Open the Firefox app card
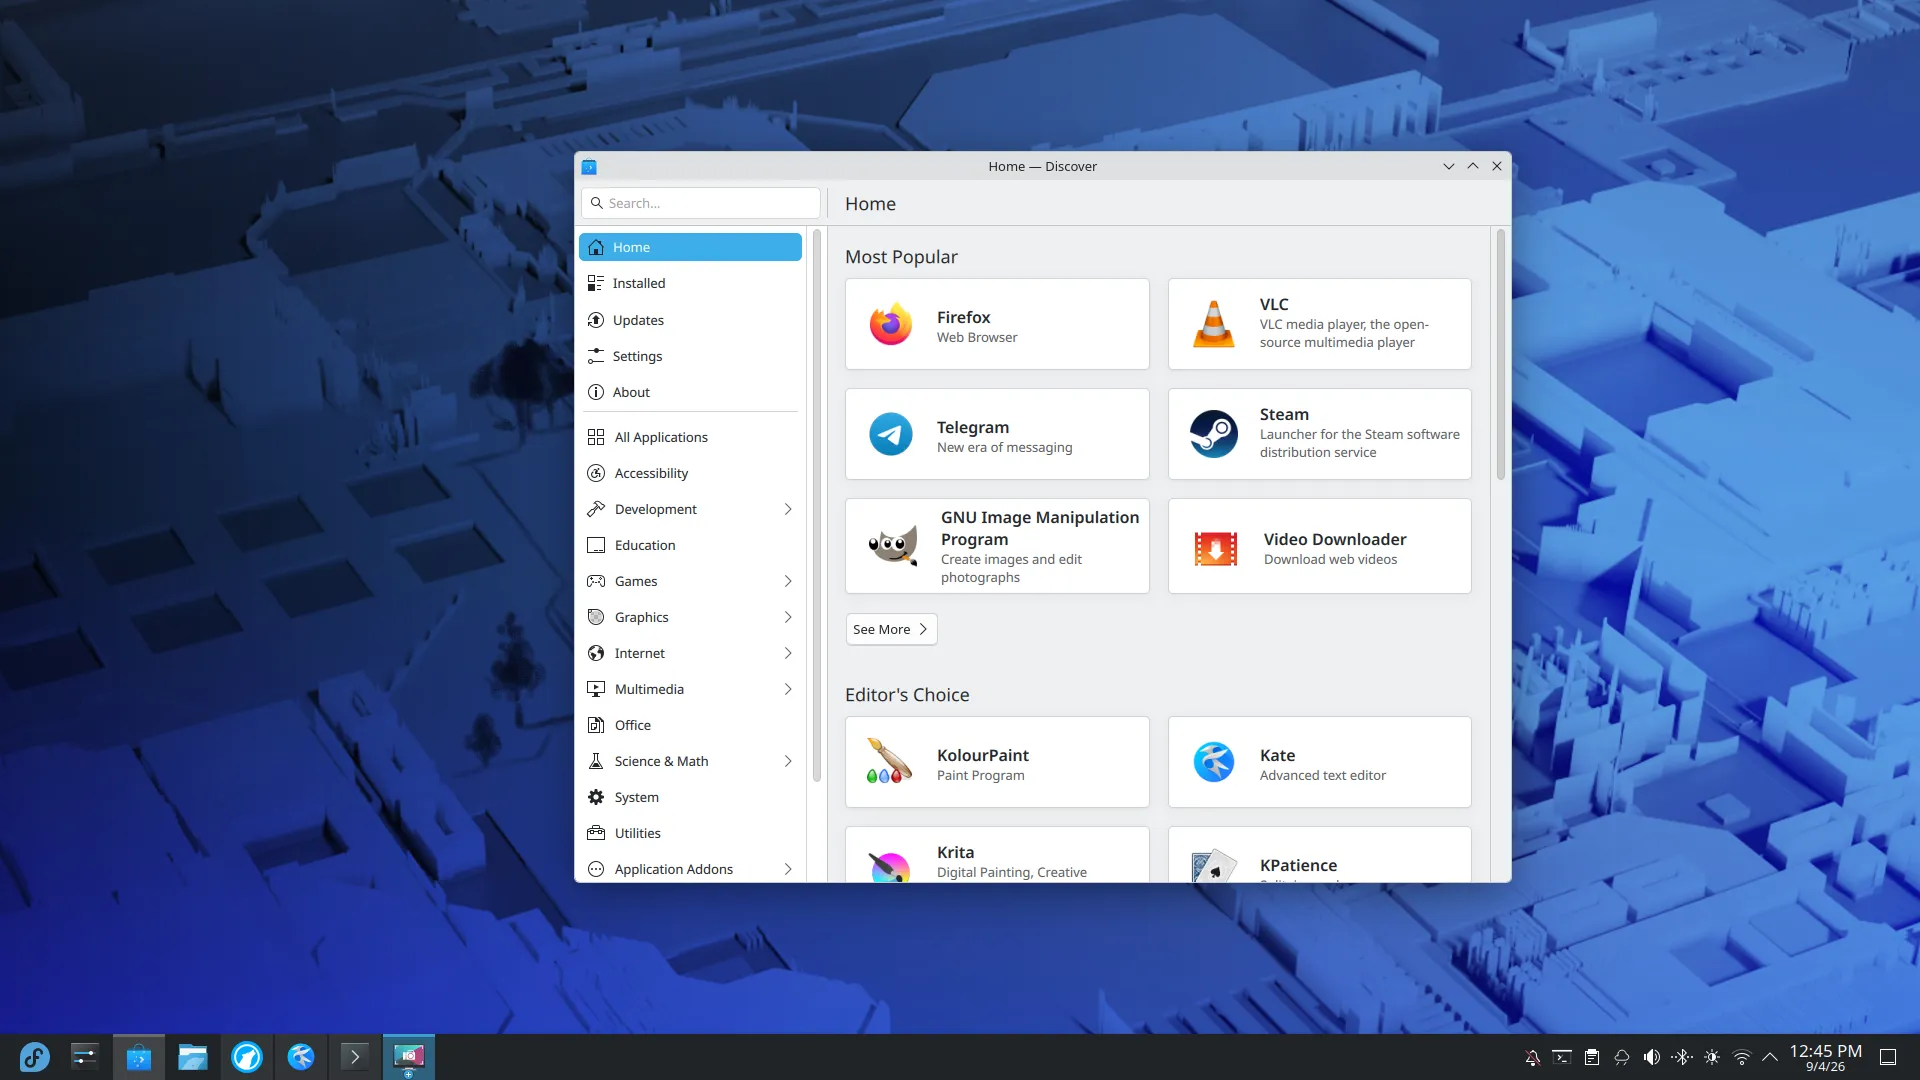 (997, 324)
